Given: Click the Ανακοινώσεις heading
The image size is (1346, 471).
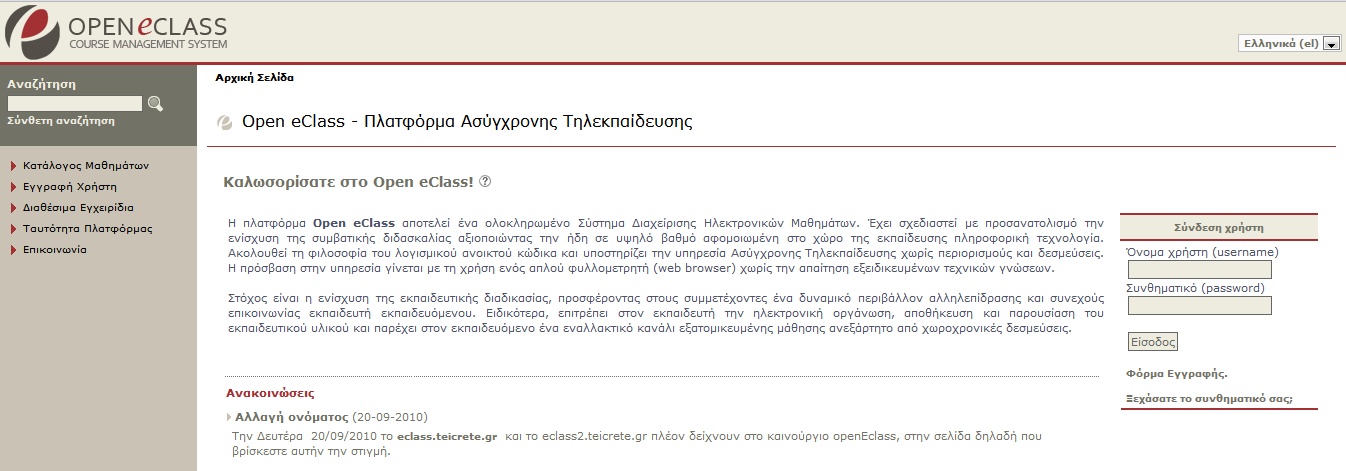Looking at the screenshot, I should [x=270, y=393].
